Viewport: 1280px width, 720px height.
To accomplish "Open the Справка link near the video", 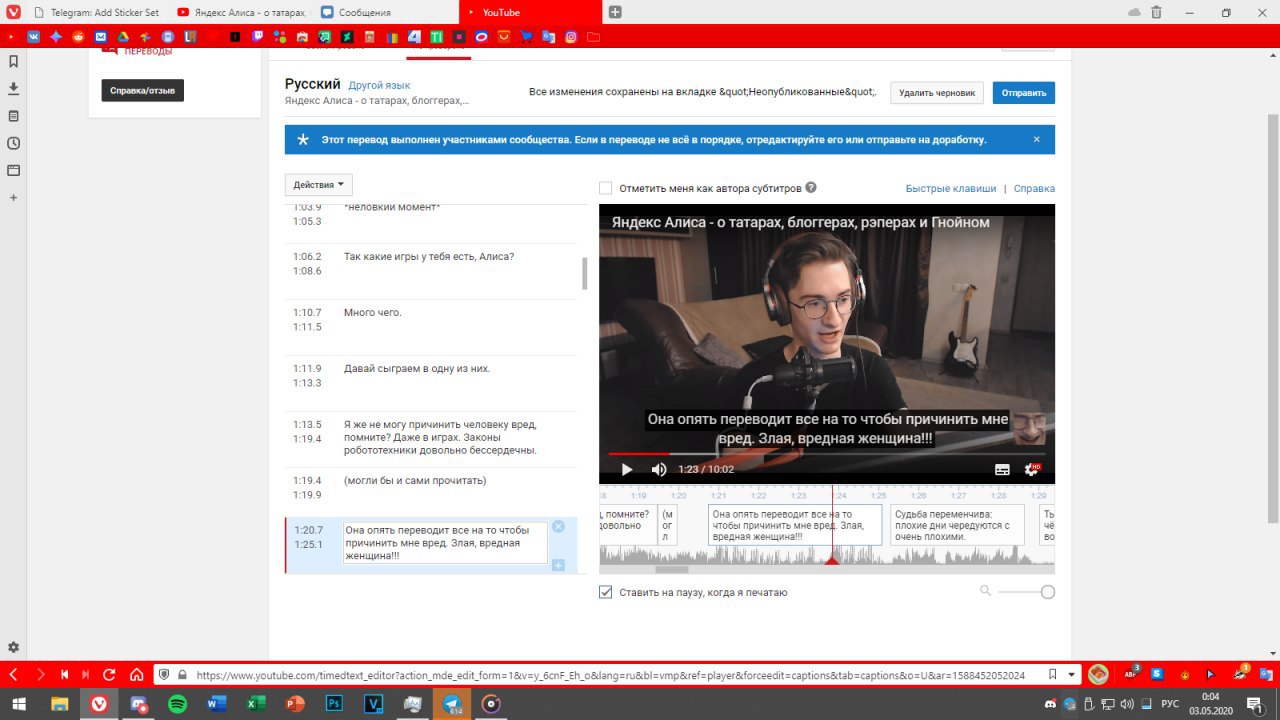I will coord(1034,188).
